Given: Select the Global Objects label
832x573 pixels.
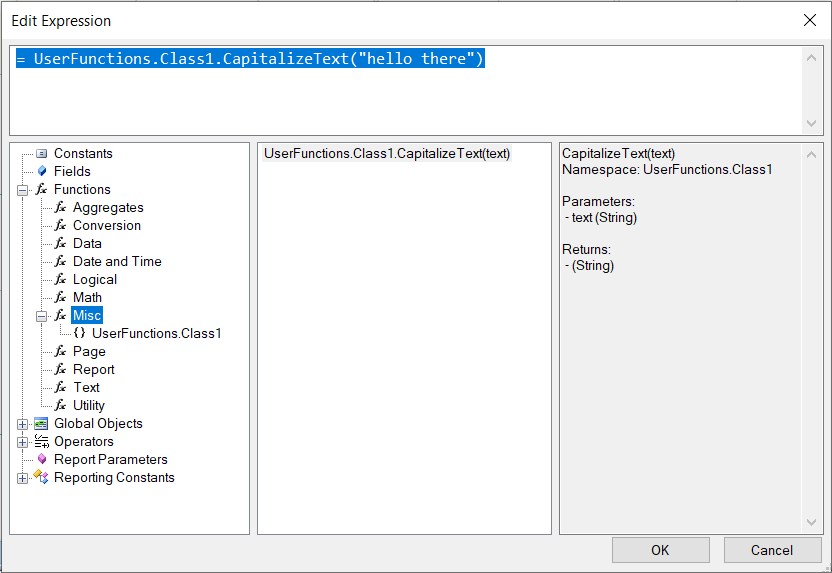Looking at the screenshot, I should tap(98, 423).
